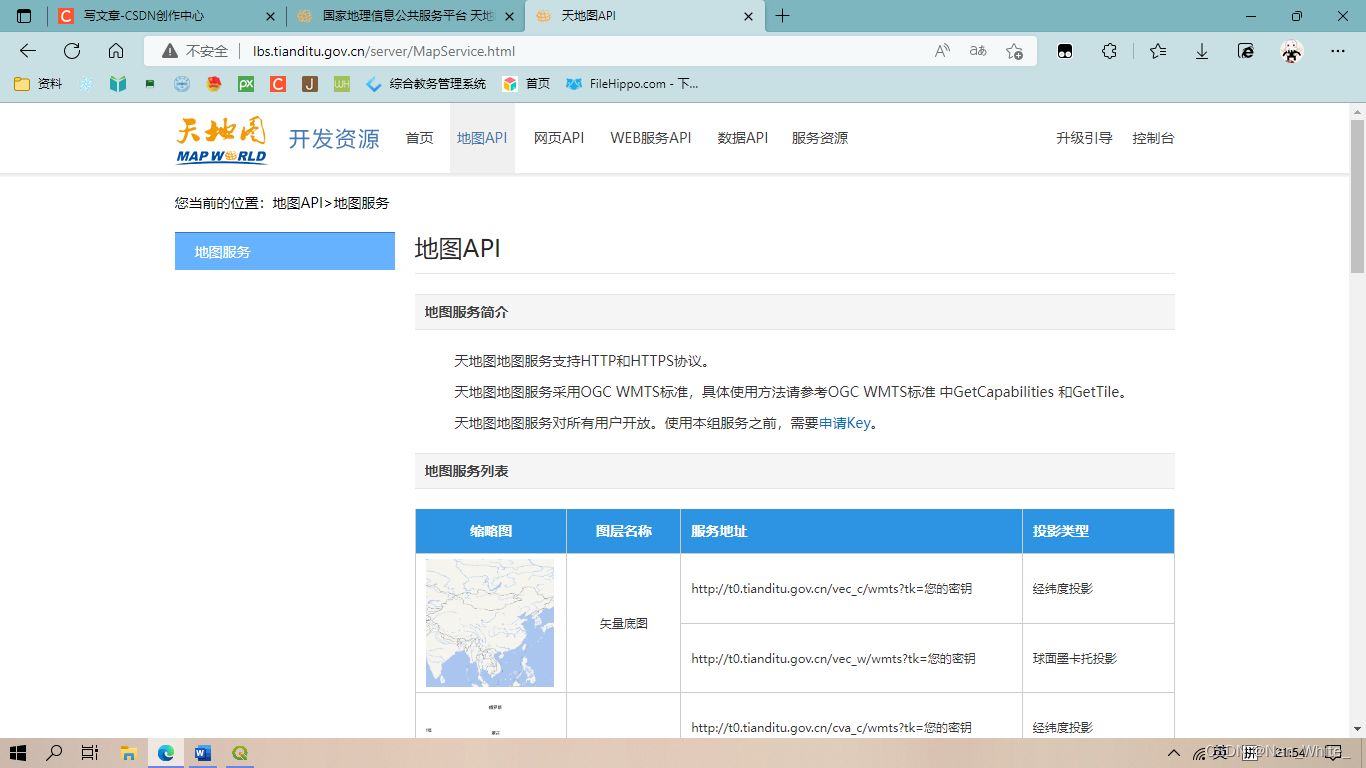Image resolution: width=1366 pixels, height=768 pixels.
Task: Open the orange C bookmark icon
Action: tap(278, 84)
